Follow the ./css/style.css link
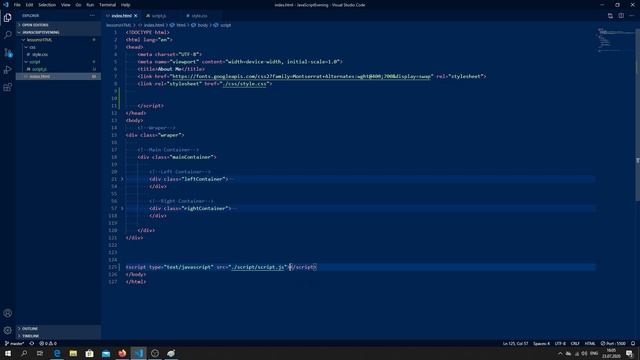 pos(245,84)
